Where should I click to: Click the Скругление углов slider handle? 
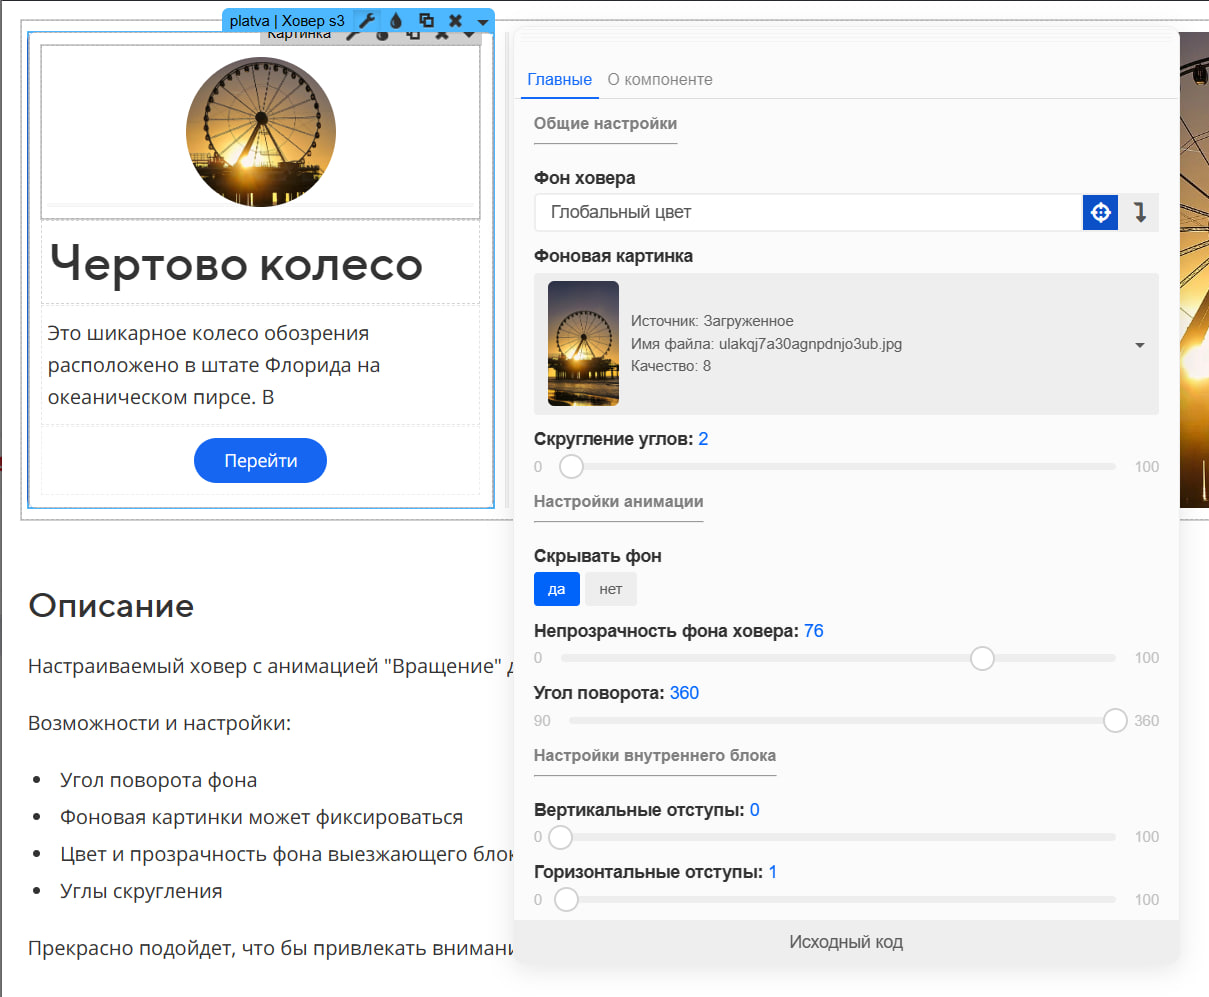[x=571, y=467]
